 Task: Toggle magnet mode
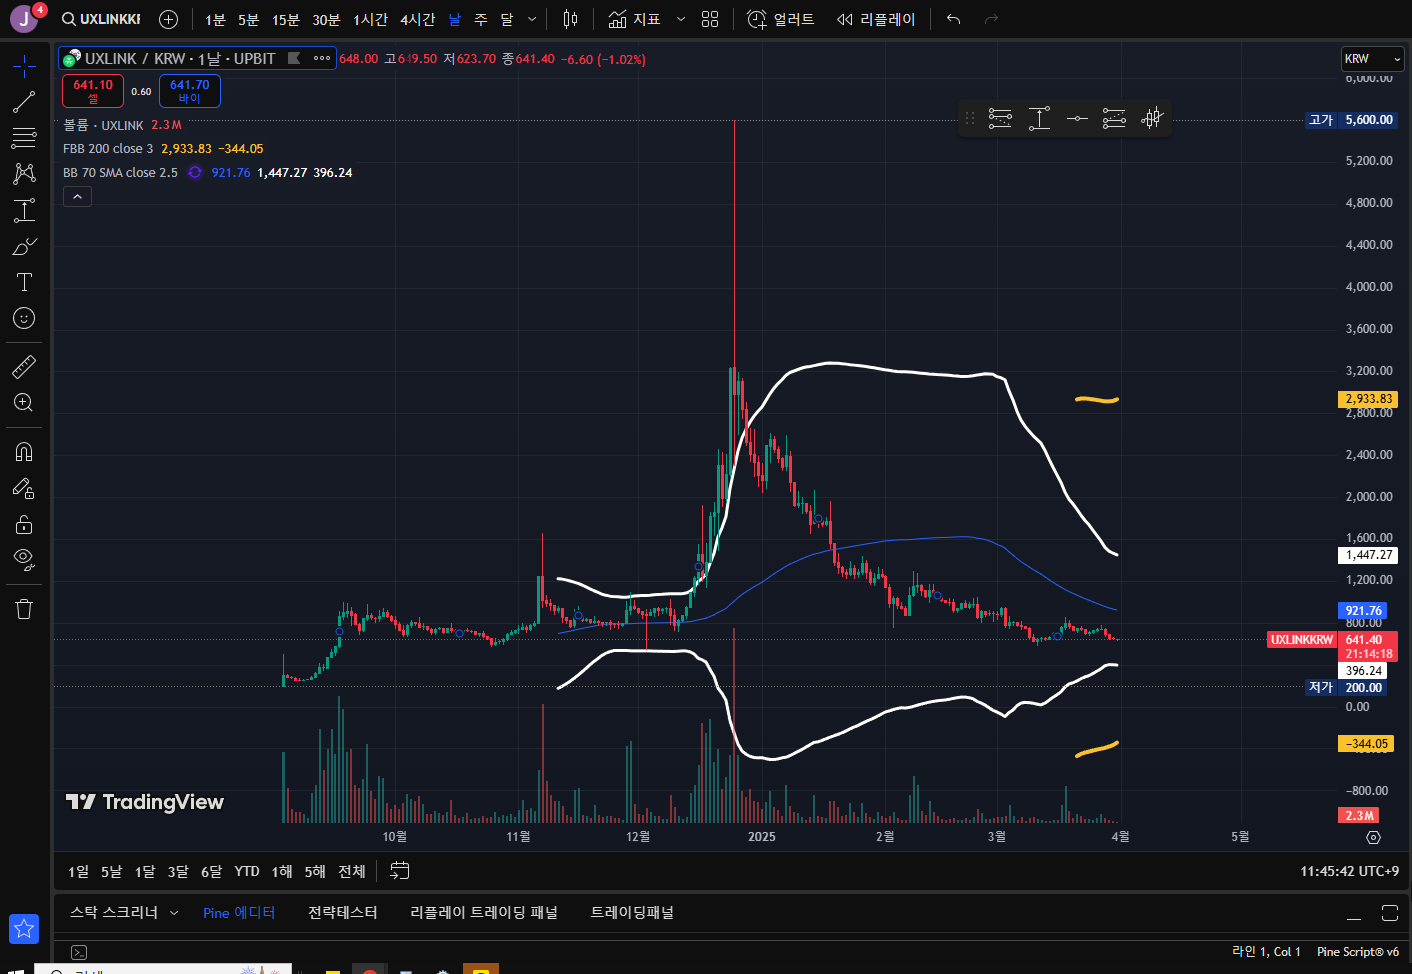(24, 452)
